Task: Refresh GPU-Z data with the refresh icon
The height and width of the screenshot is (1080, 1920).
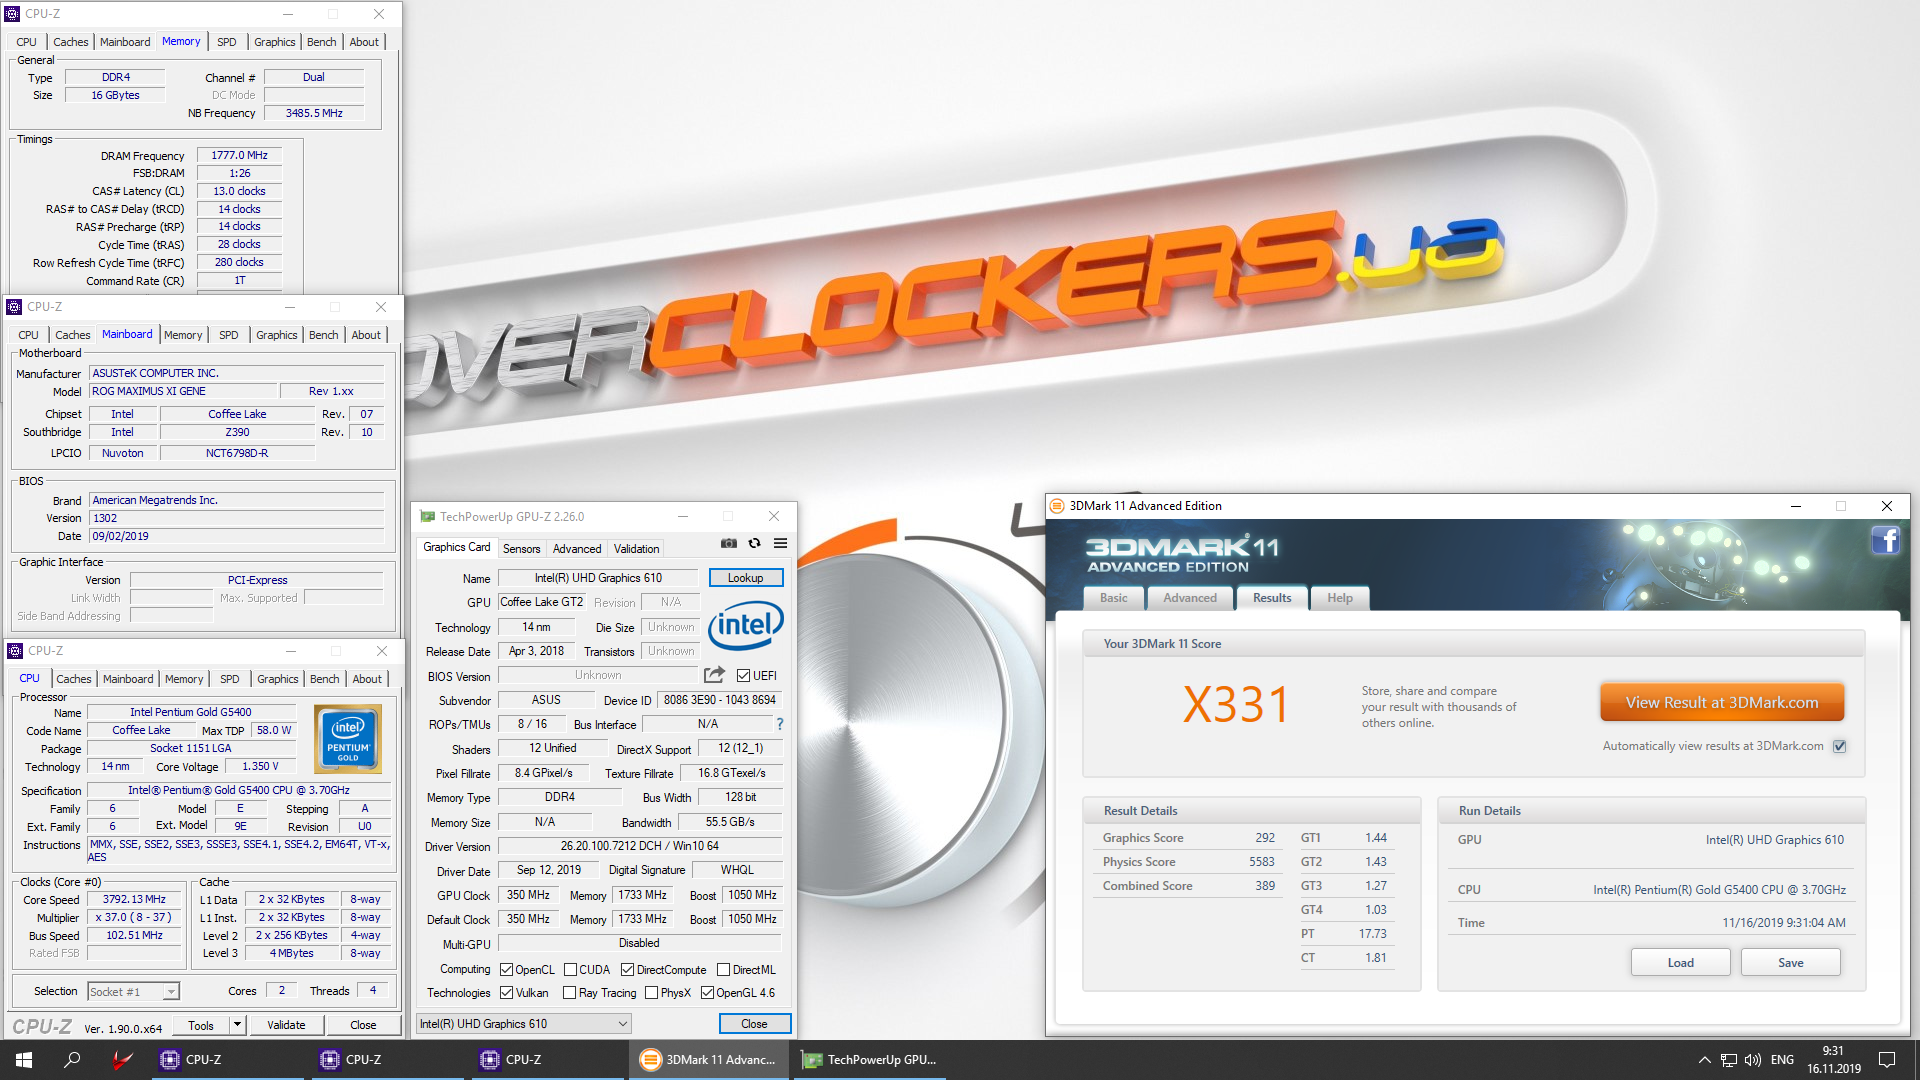Action: [755, 544]
